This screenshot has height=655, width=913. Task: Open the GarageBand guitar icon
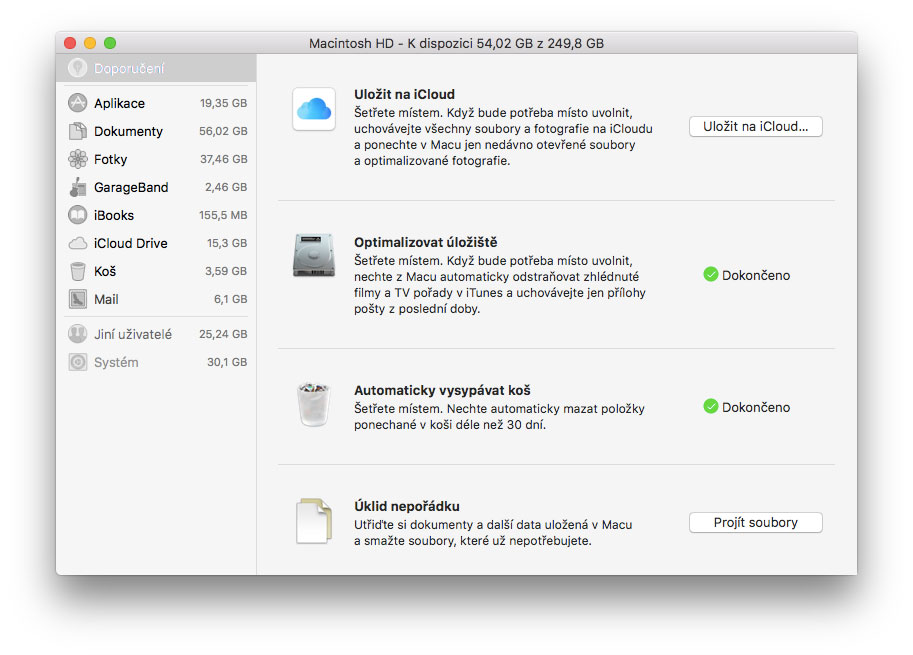click(x=77, y=187)
